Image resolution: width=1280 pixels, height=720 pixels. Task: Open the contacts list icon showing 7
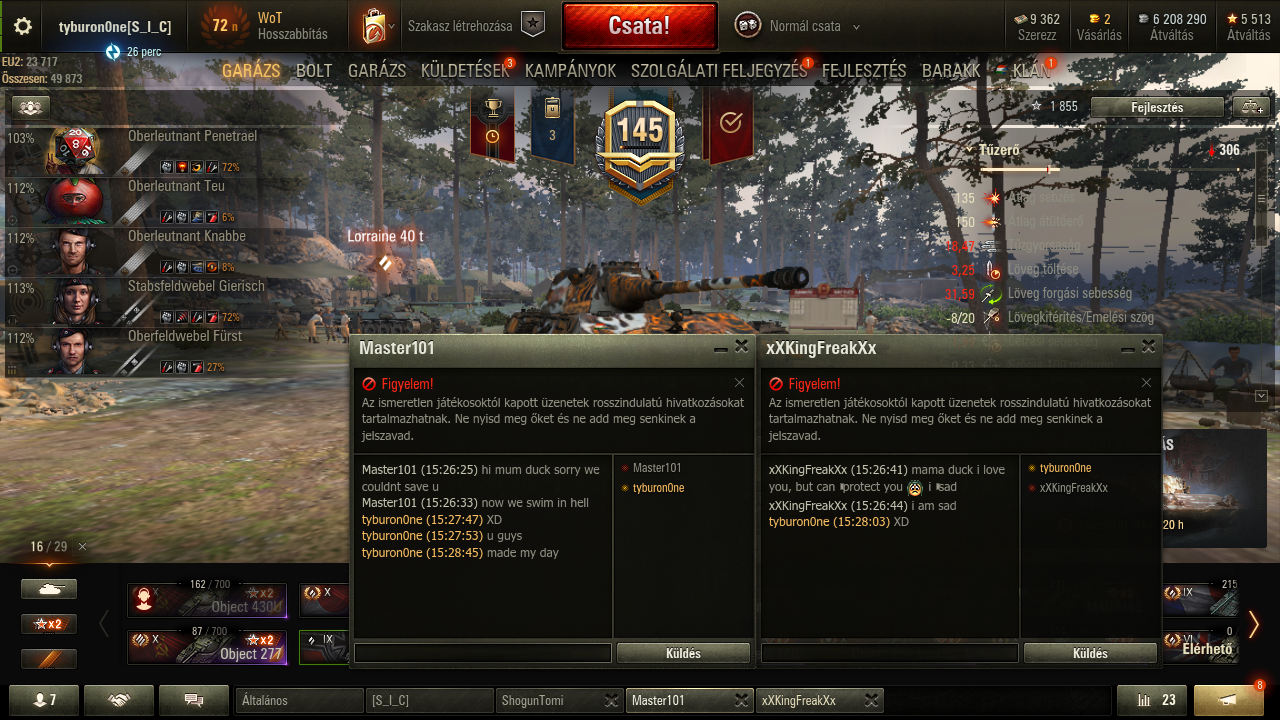[42, 700]
